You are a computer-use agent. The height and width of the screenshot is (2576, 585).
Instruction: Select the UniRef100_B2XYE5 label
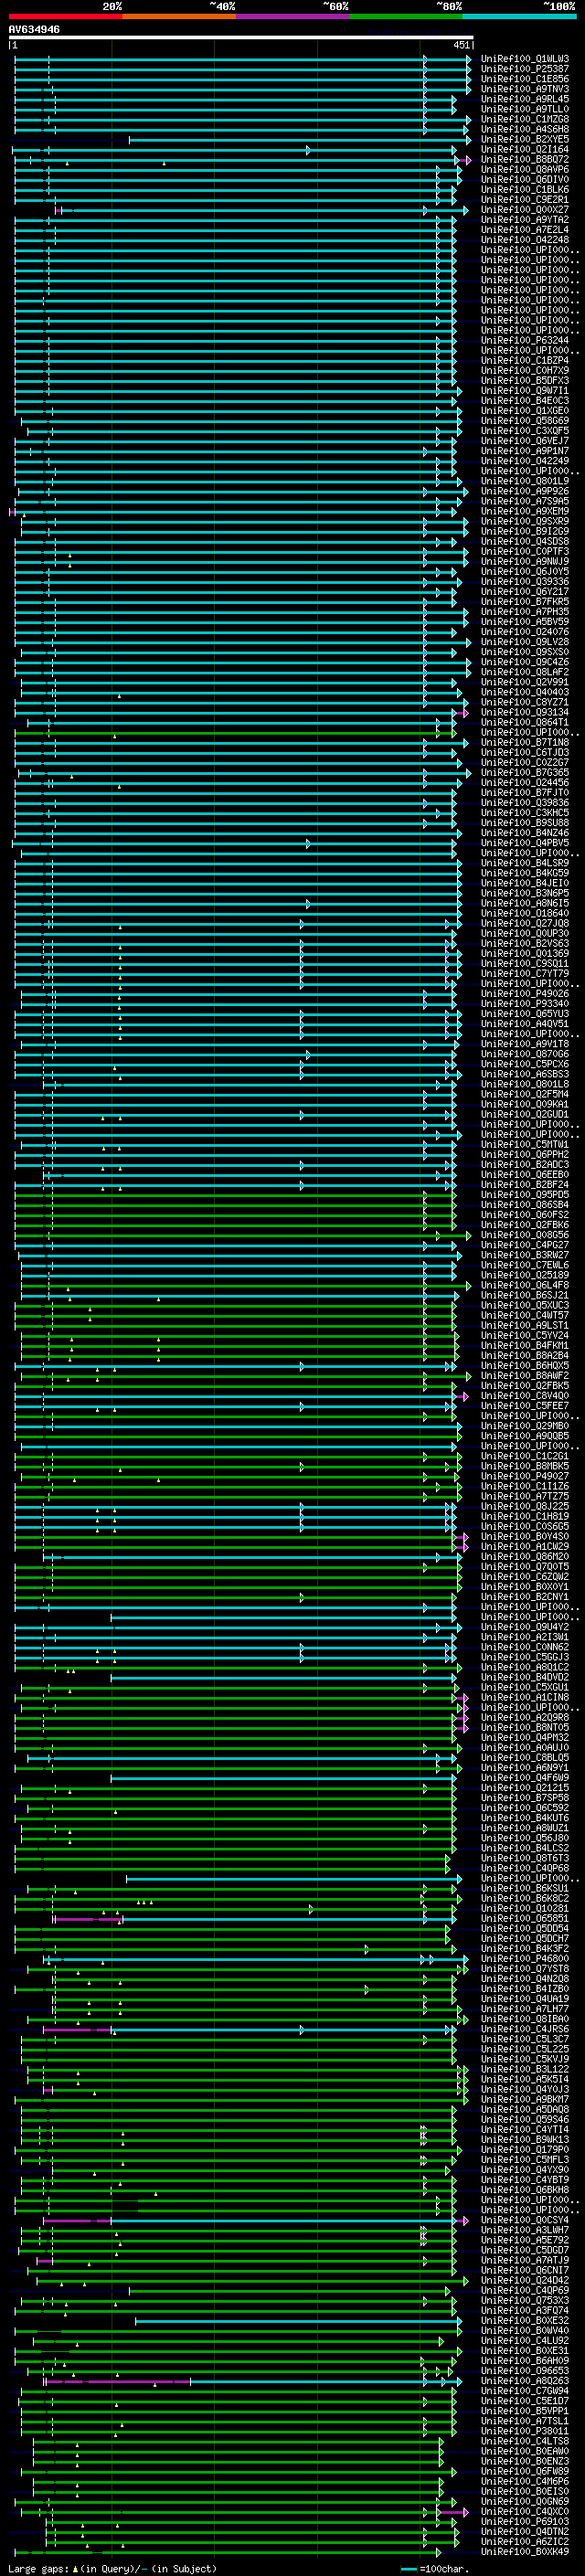pos(525,139)
